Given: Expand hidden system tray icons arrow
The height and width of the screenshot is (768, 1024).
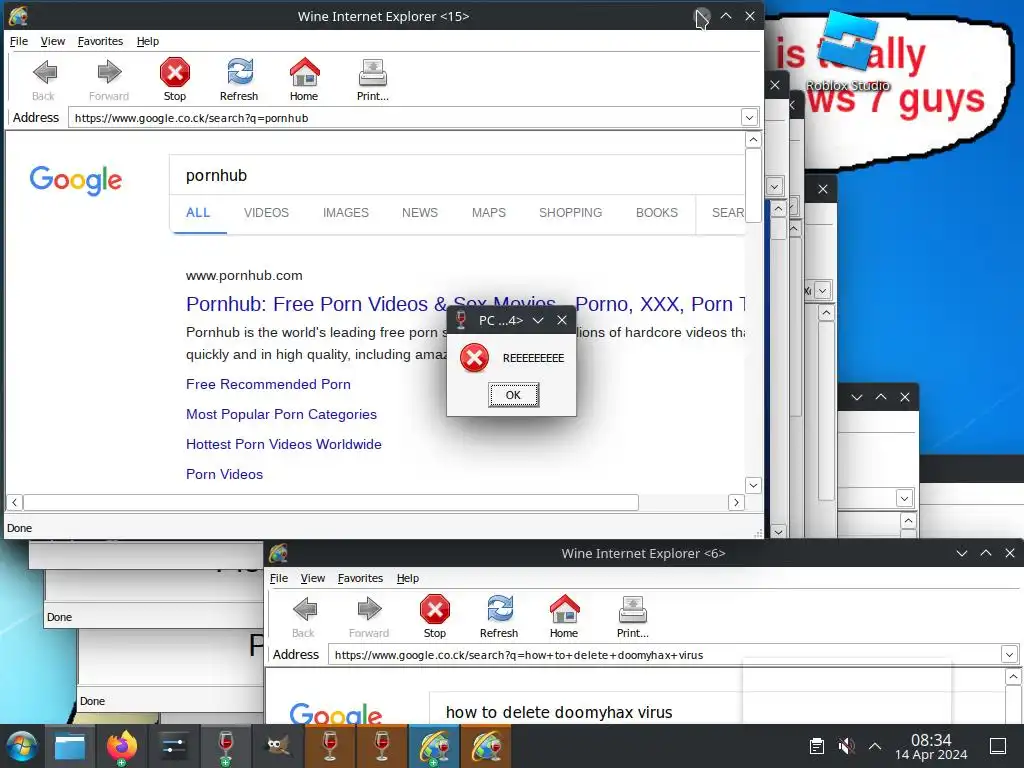Looking at the screenshot, I should tap(875, 746).
